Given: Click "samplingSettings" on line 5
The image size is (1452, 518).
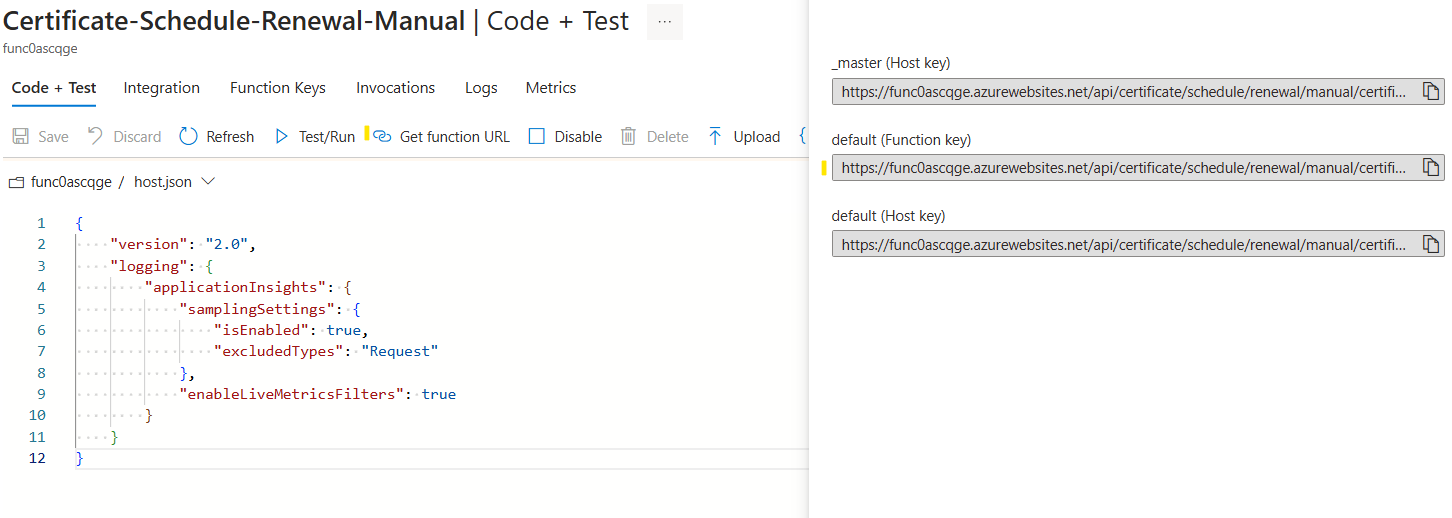Looking at the screenshot, I should click(x=257, y=309).
